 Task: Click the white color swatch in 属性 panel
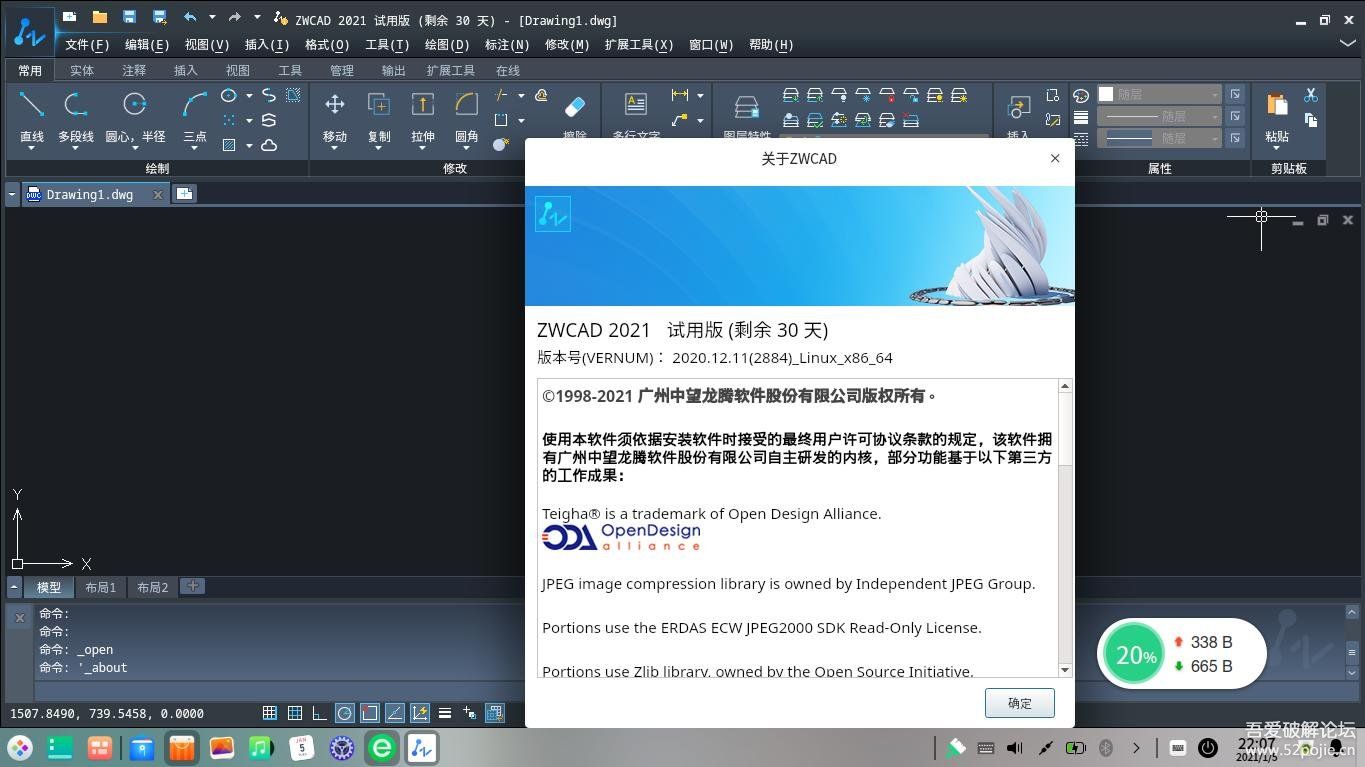coord(1106,94)
